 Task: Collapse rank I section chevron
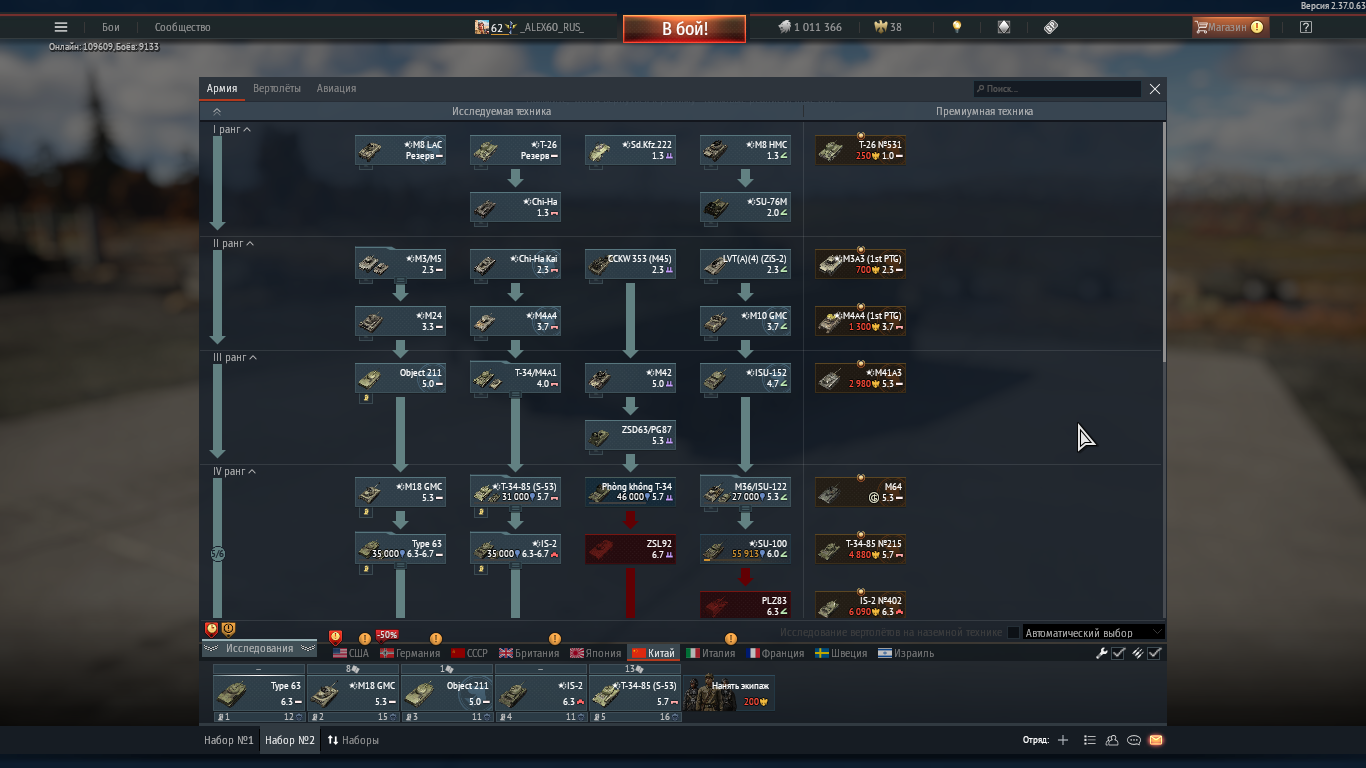point(247,130)
